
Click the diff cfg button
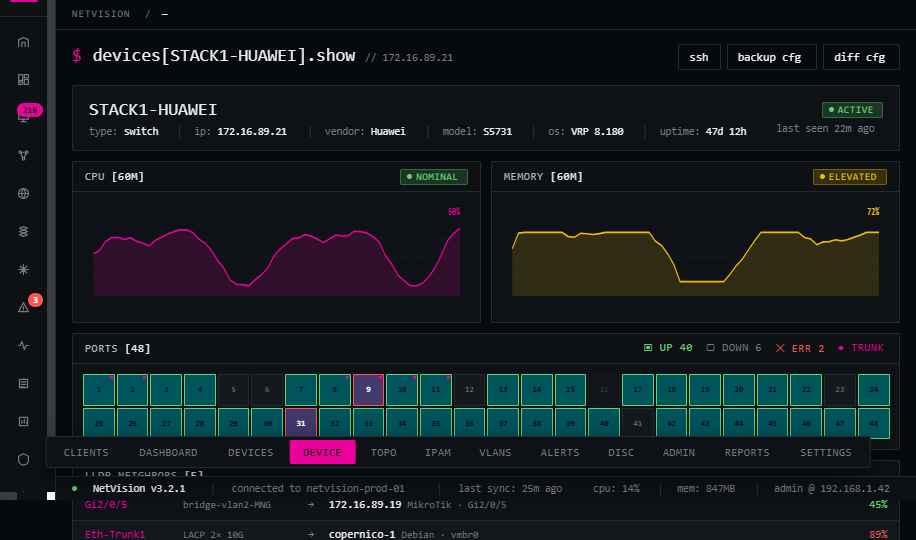(x=861, y=57)
